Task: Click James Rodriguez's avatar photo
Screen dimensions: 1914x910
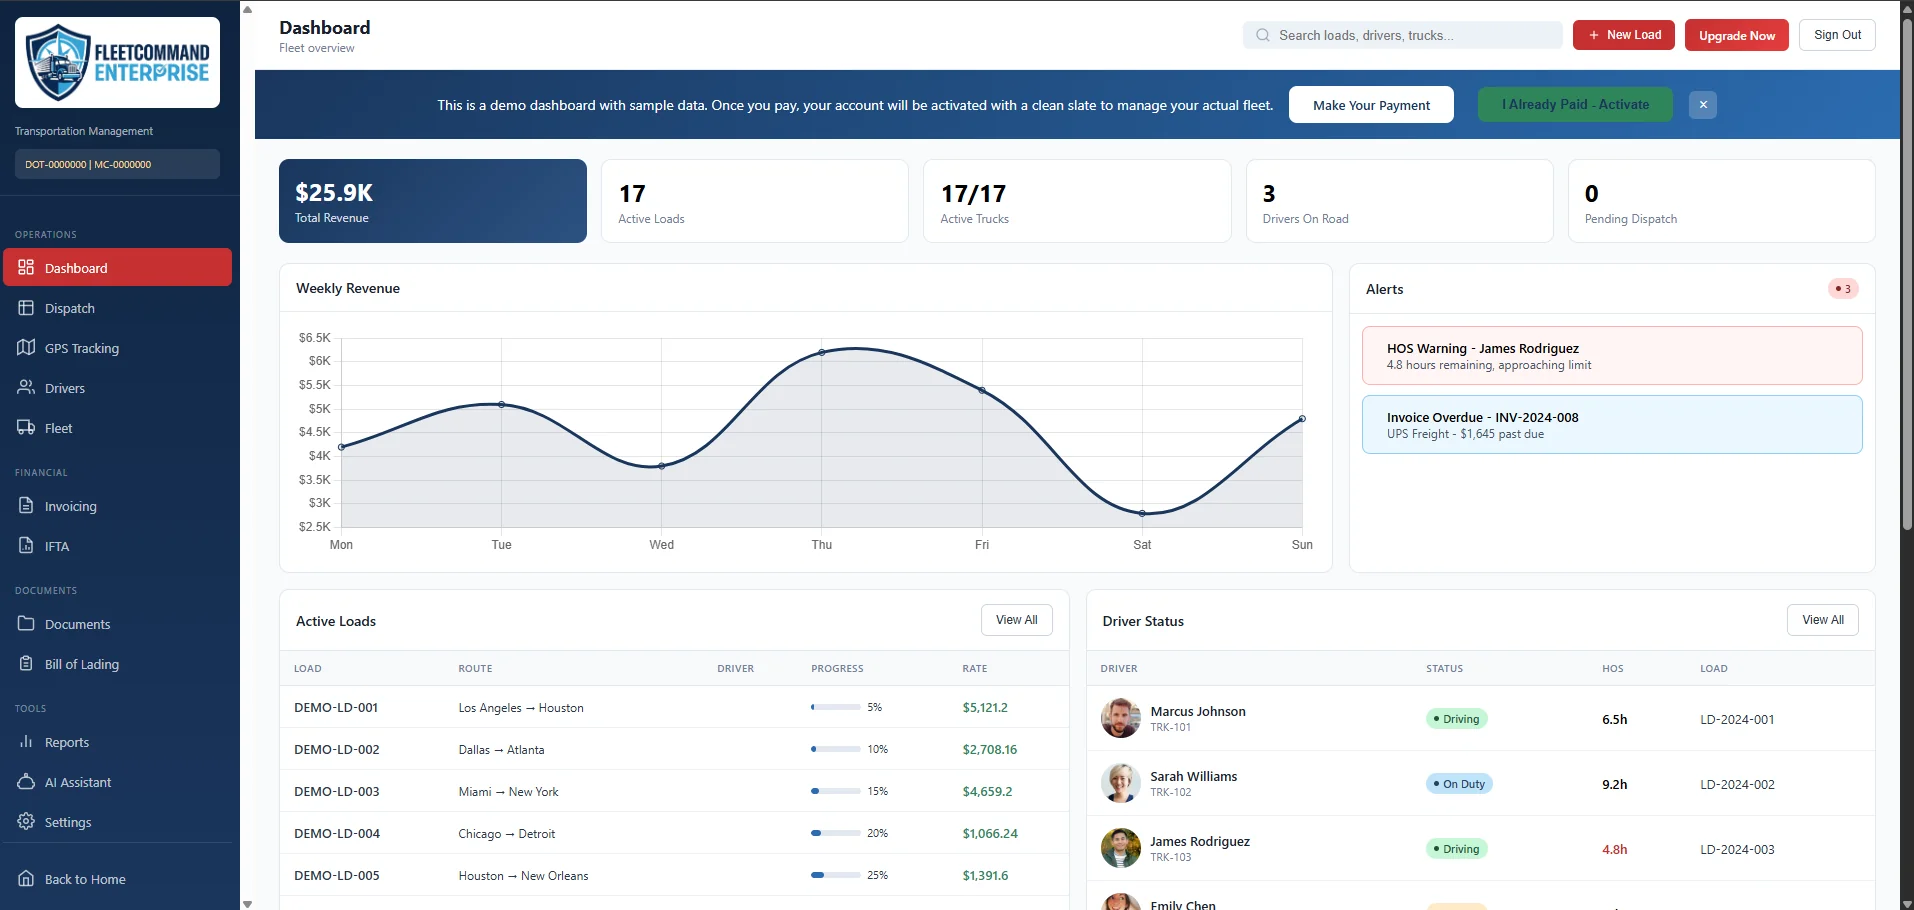Action: pos(1120,848)
